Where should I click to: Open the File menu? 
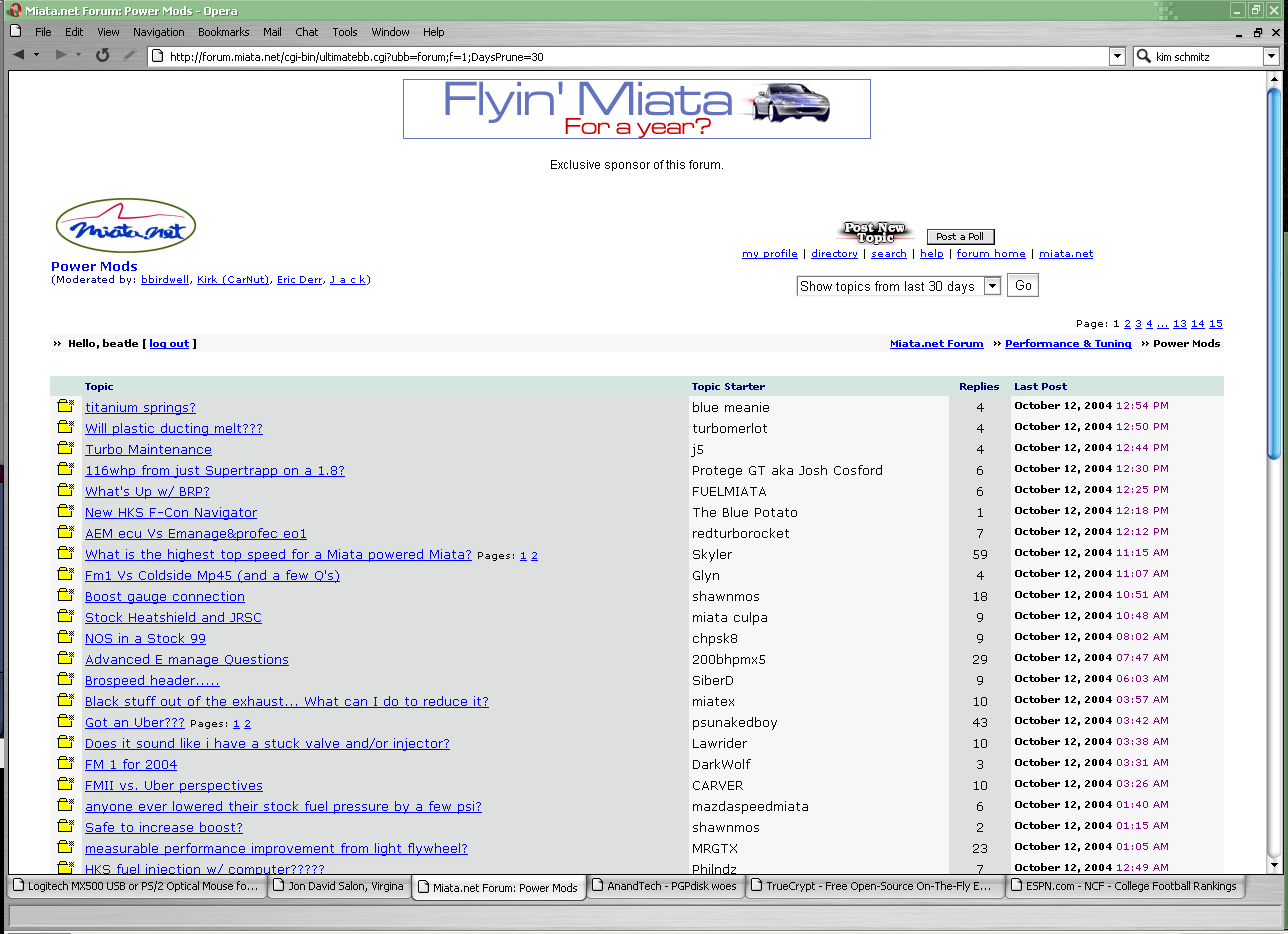[x=43, y=32]
